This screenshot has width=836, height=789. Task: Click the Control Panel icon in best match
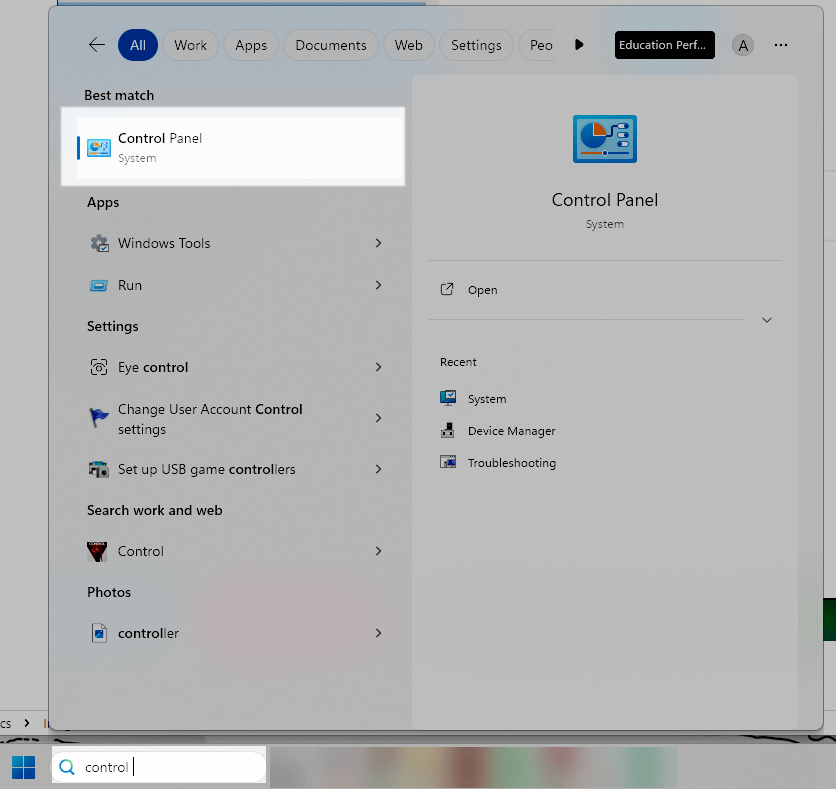[99, 148]
